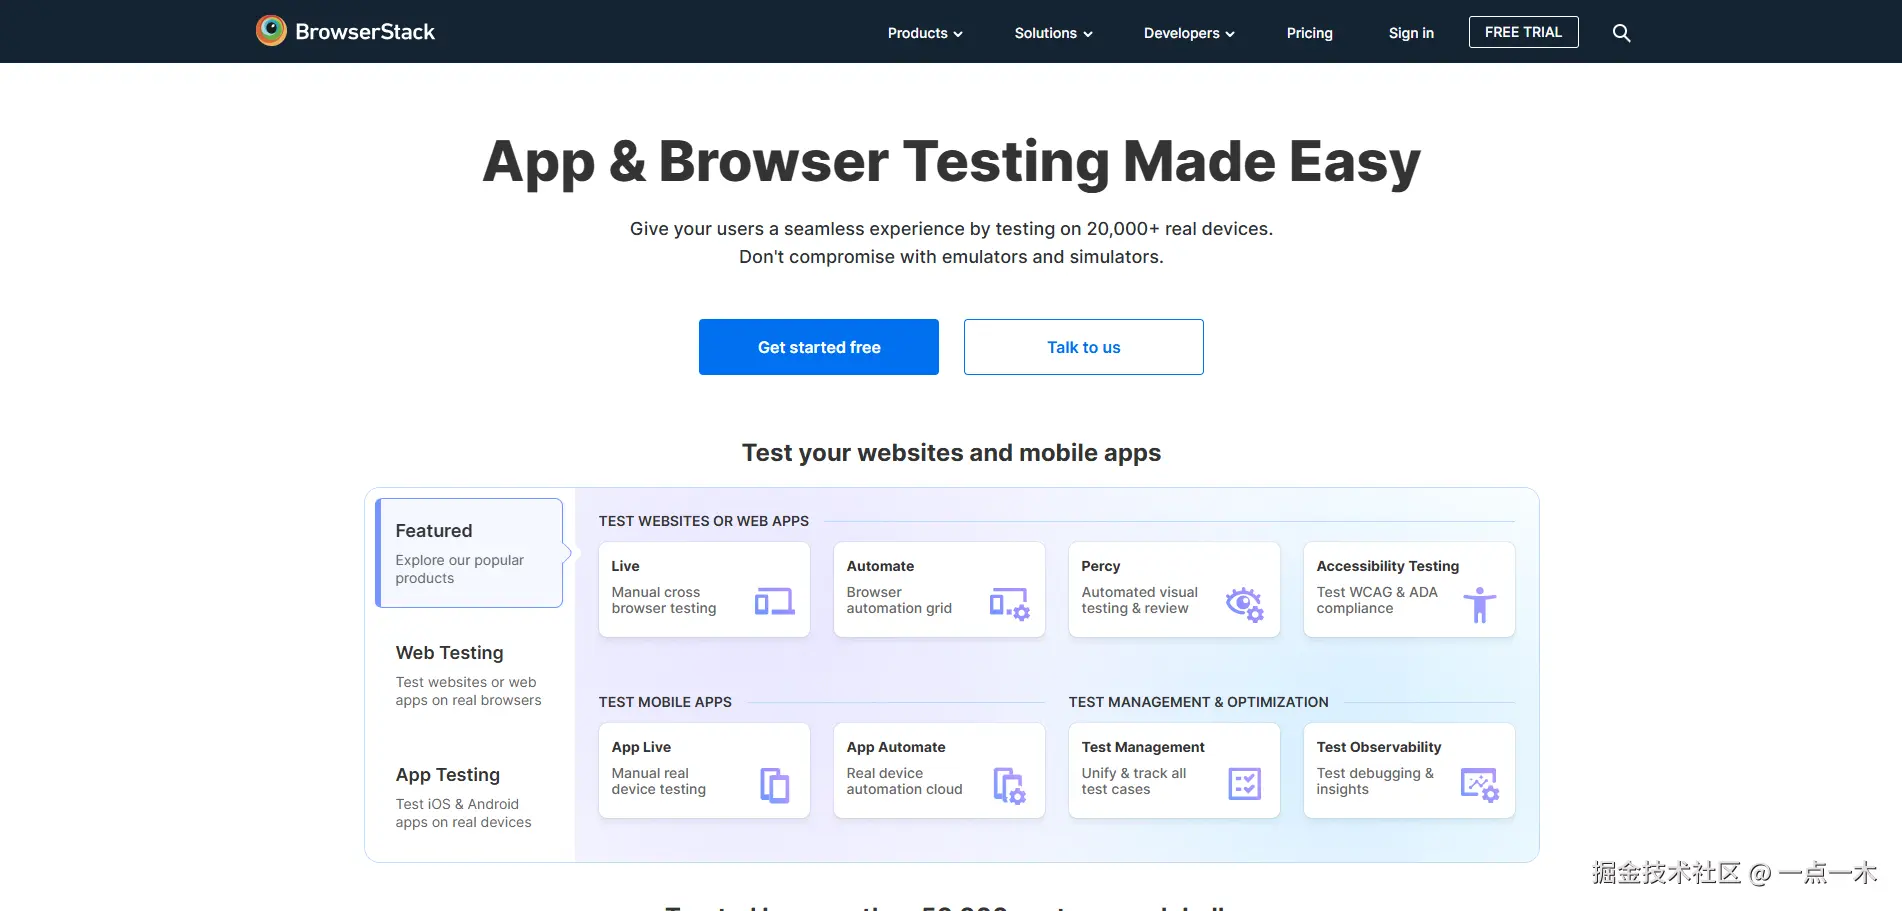1902x911 pixels.
Task: Open the Test Management title
Action: click(1142, 747)
